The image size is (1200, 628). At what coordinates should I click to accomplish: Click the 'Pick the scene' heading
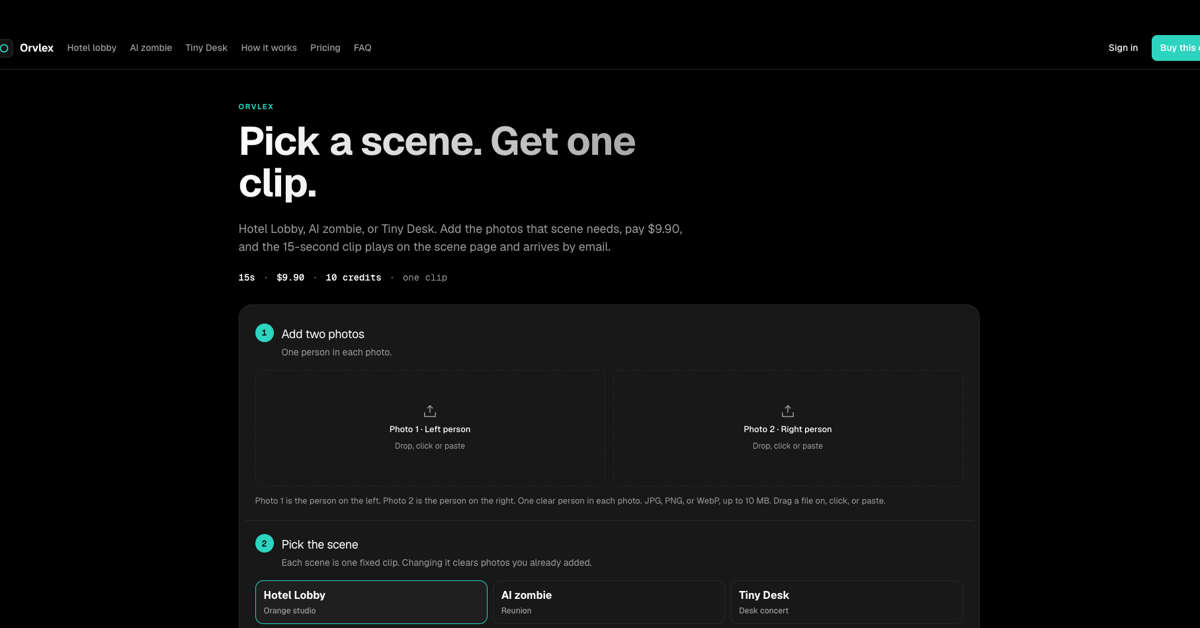(320, 544)
